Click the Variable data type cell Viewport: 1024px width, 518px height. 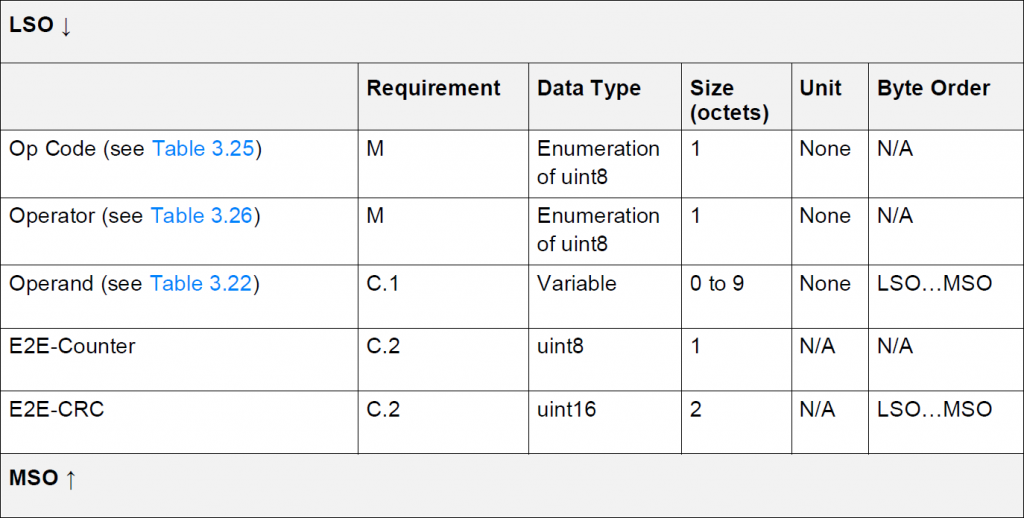point(577,284)
